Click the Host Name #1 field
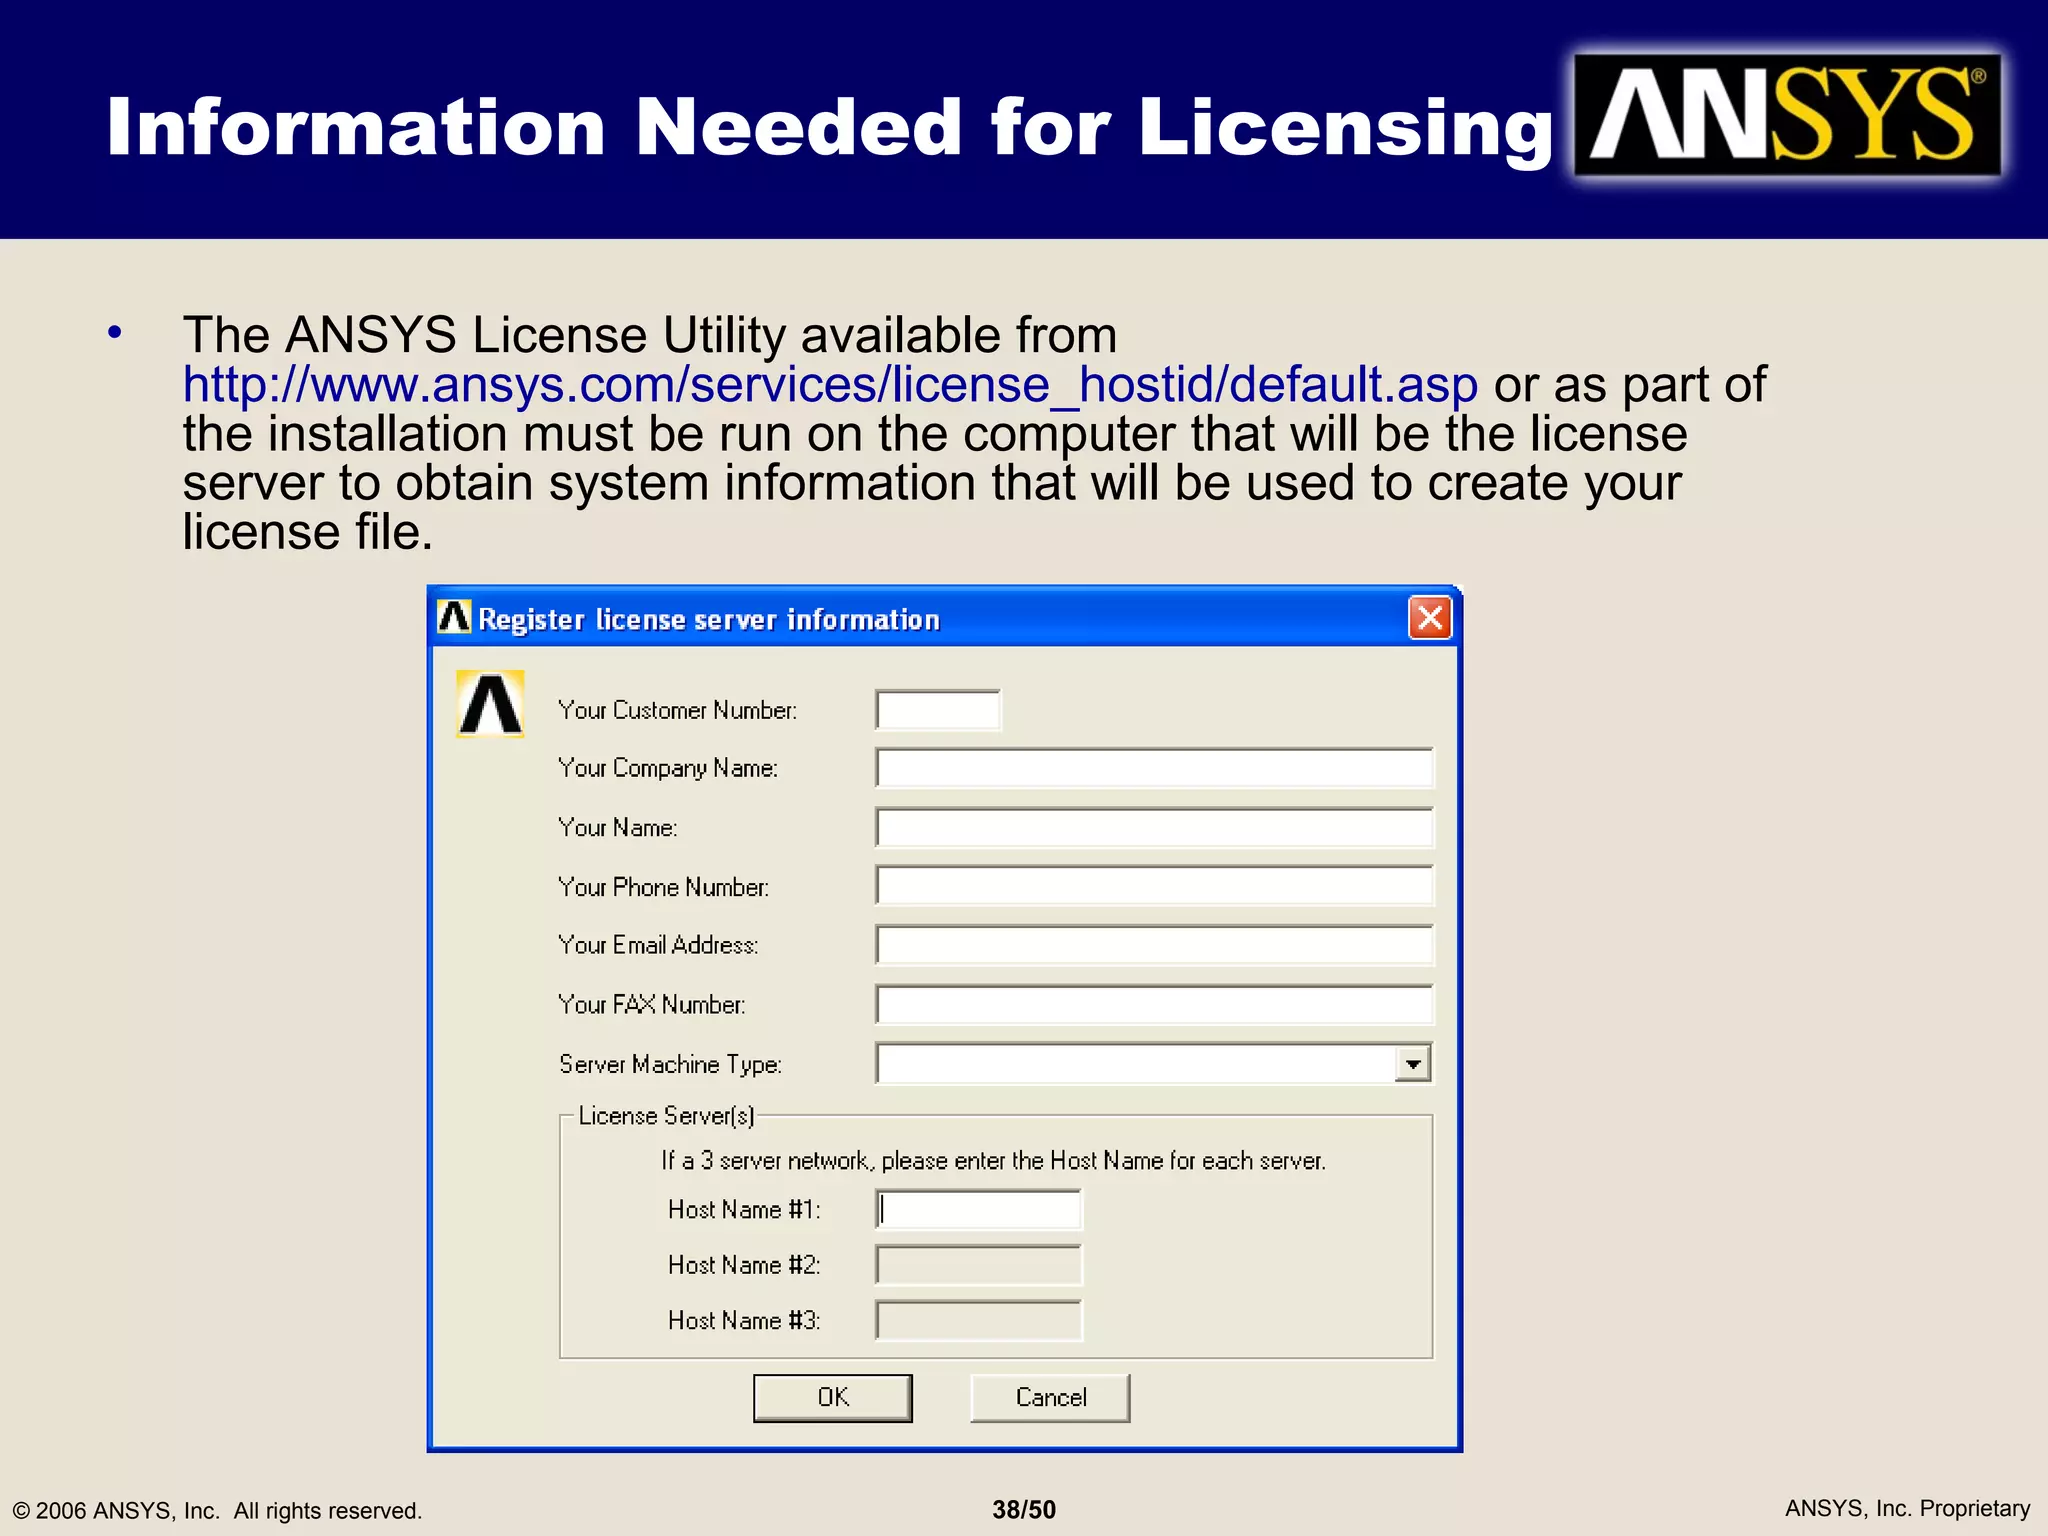 click(979, 1210)
